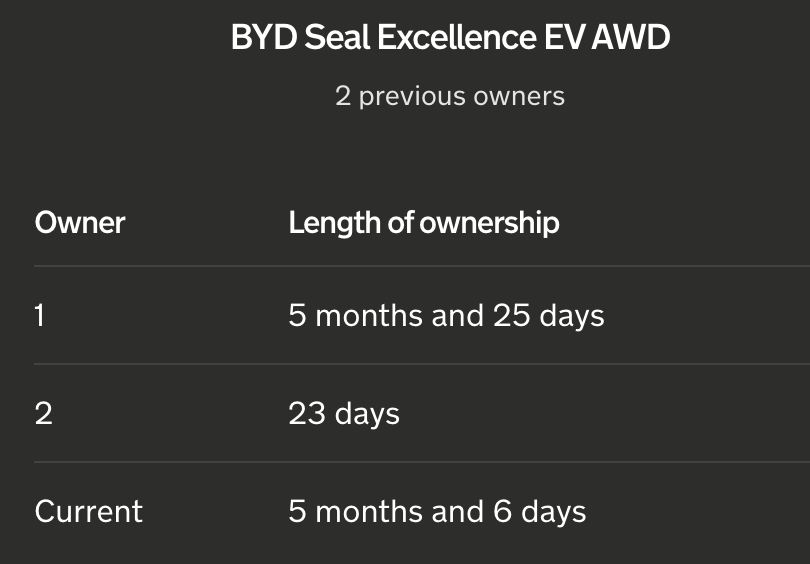
Task: Click the divider line below the headers
Action: (x=422, y=266)
